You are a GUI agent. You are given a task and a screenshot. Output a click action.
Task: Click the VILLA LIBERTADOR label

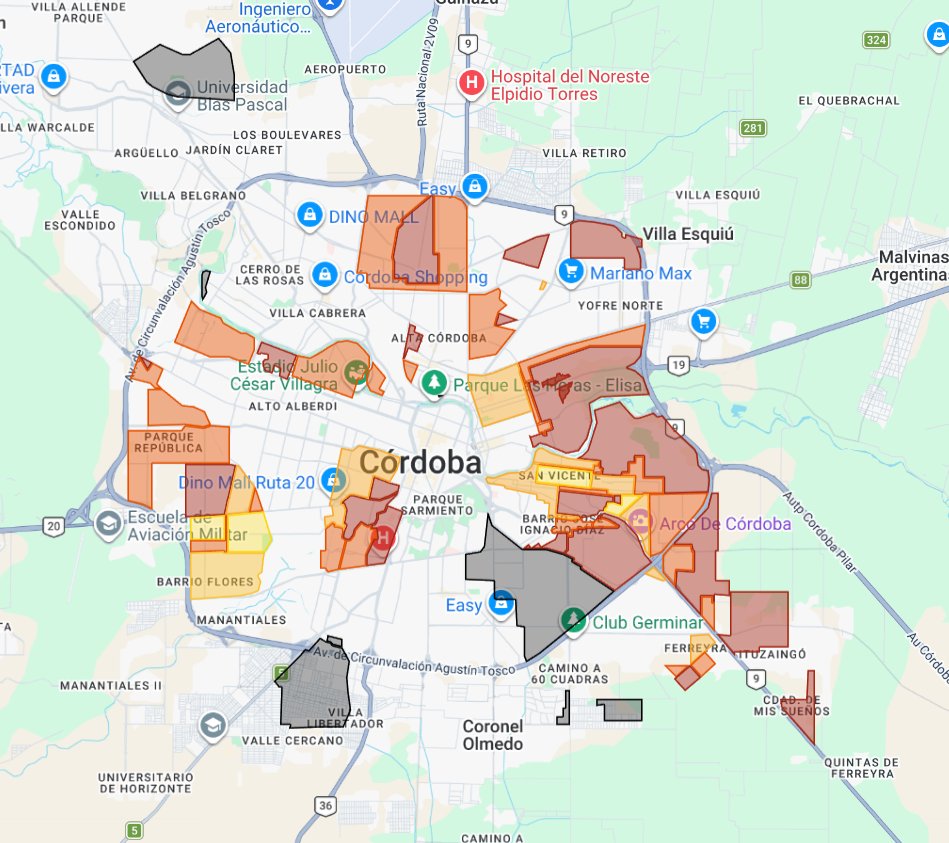click(345, 718)
